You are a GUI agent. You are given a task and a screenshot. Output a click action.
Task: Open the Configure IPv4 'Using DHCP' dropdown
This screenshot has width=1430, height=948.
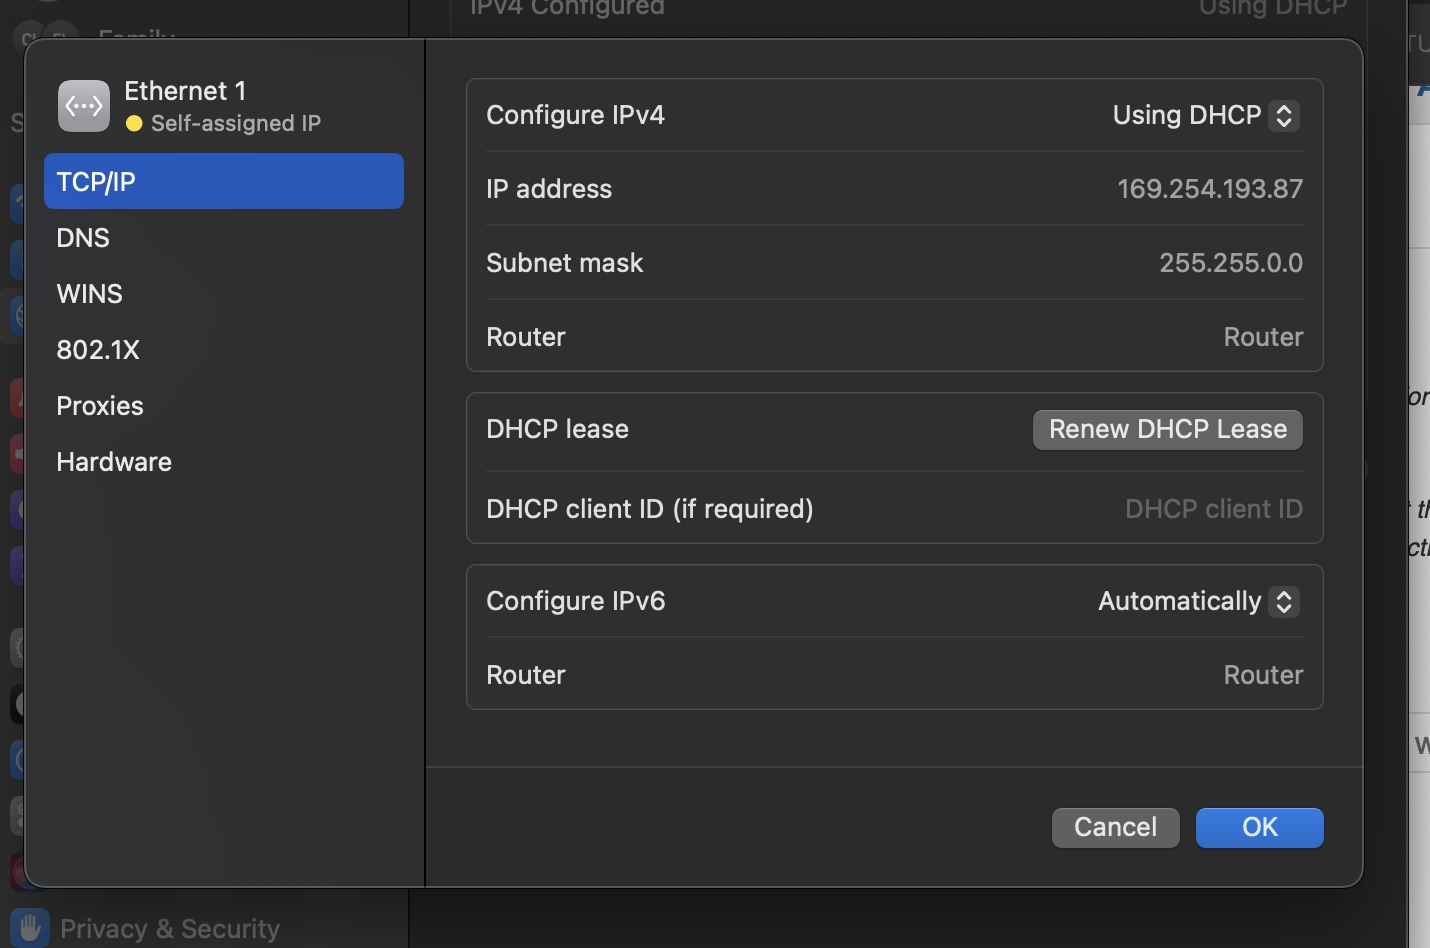pos(1205,116)
